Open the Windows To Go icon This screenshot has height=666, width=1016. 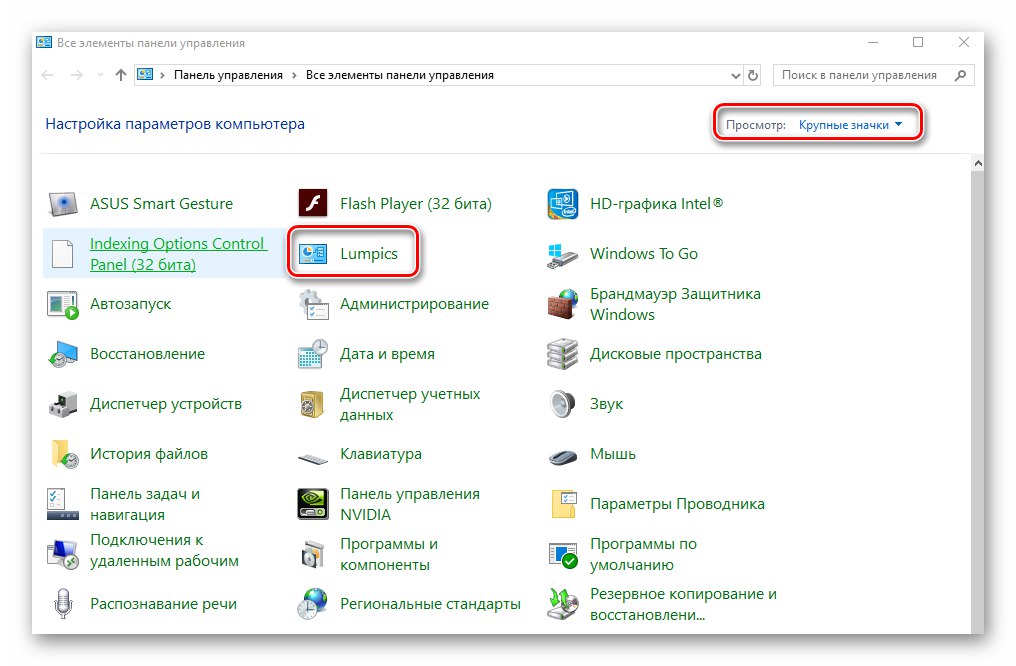562,255
